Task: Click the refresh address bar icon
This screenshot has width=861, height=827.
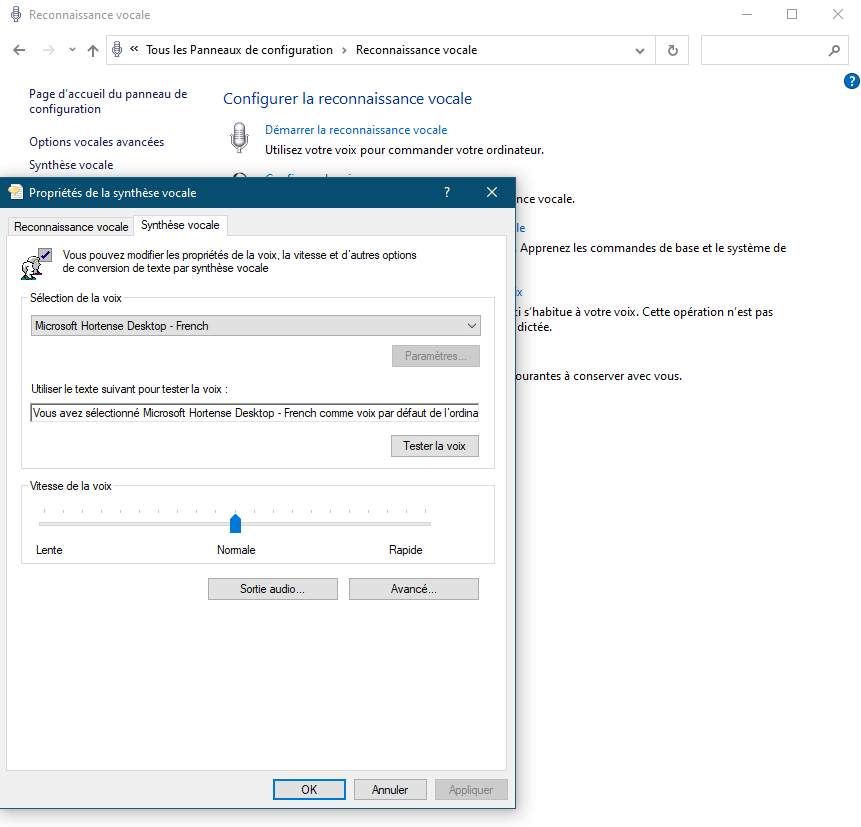Action: coord(673,51)
